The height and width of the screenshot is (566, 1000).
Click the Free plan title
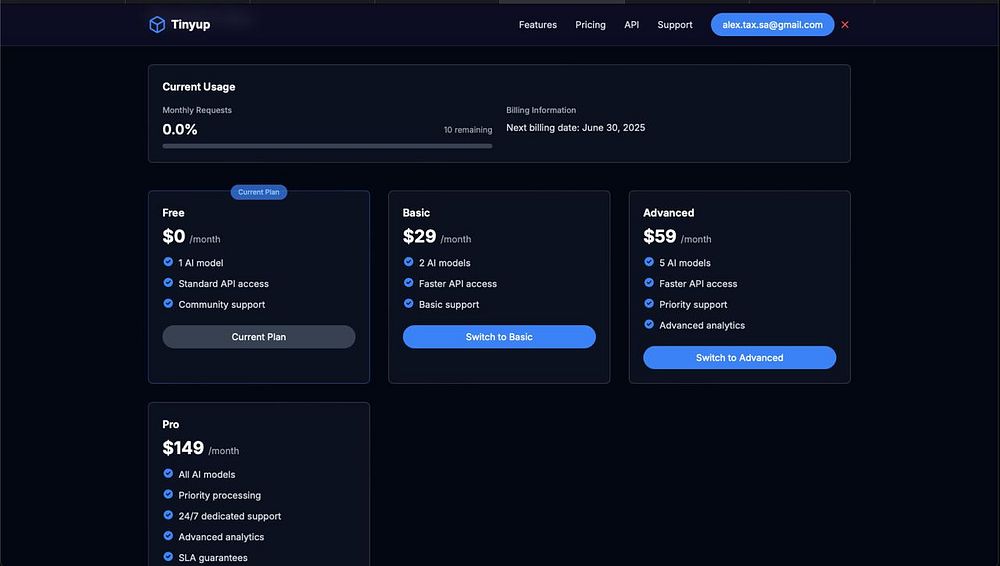pyautogui.click(x=173, y=212)
